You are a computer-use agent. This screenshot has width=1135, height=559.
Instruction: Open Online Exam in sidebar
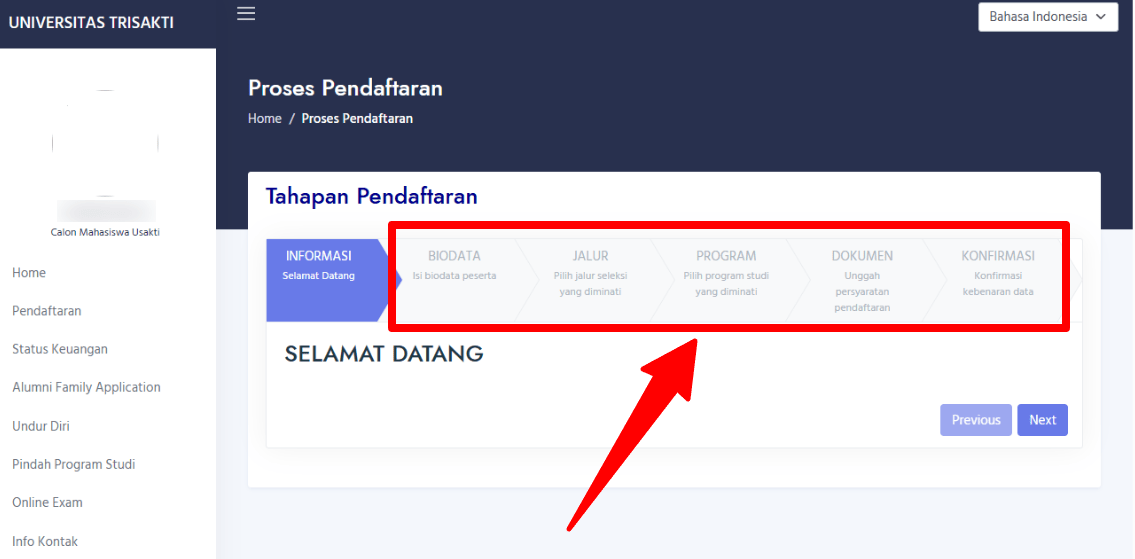tap(47, 502)
